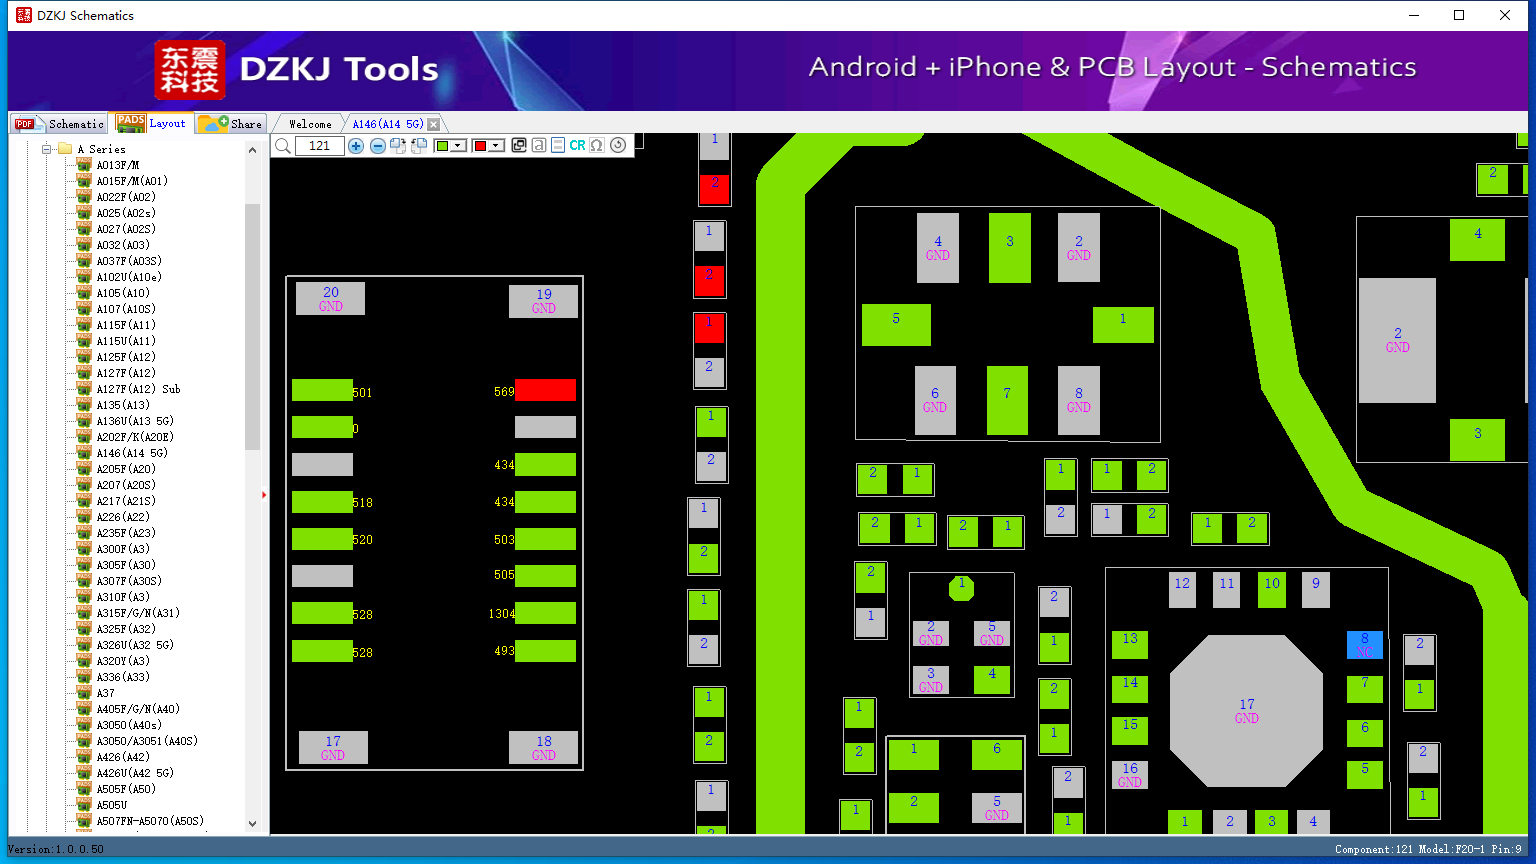Toggle the blue stacked-lines pad icon
The height and width of the screenshot is (864, 1536).
tap(558, 146)
